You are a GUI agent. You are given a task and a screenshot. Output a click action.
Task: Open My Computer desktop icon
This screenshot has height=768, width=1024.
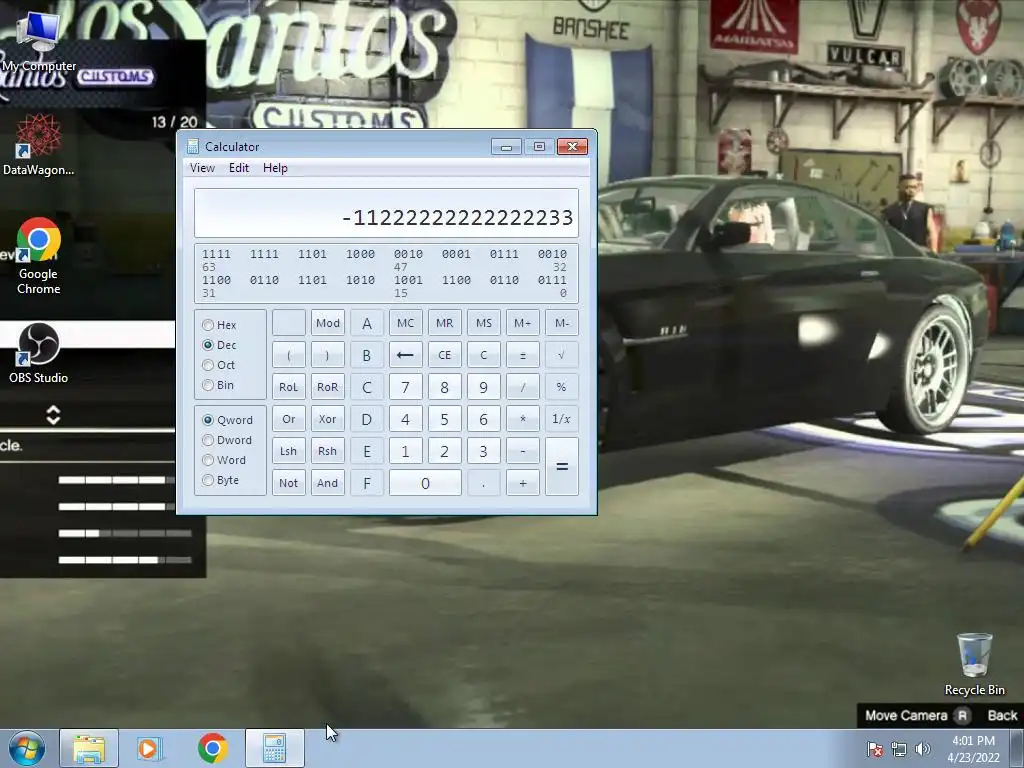coord(38,40)
